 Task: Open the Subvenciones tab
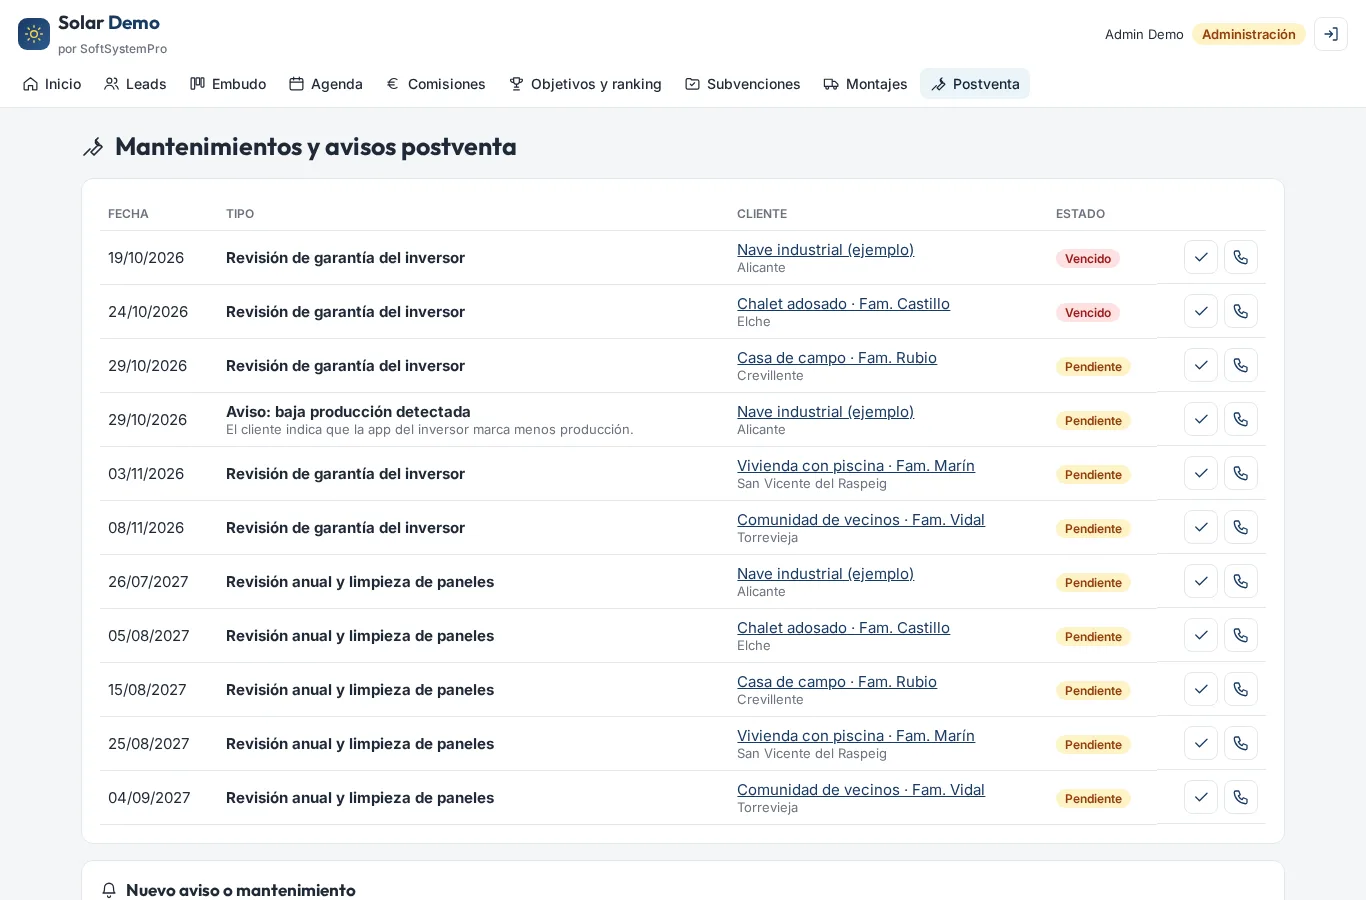pos(743,84)
